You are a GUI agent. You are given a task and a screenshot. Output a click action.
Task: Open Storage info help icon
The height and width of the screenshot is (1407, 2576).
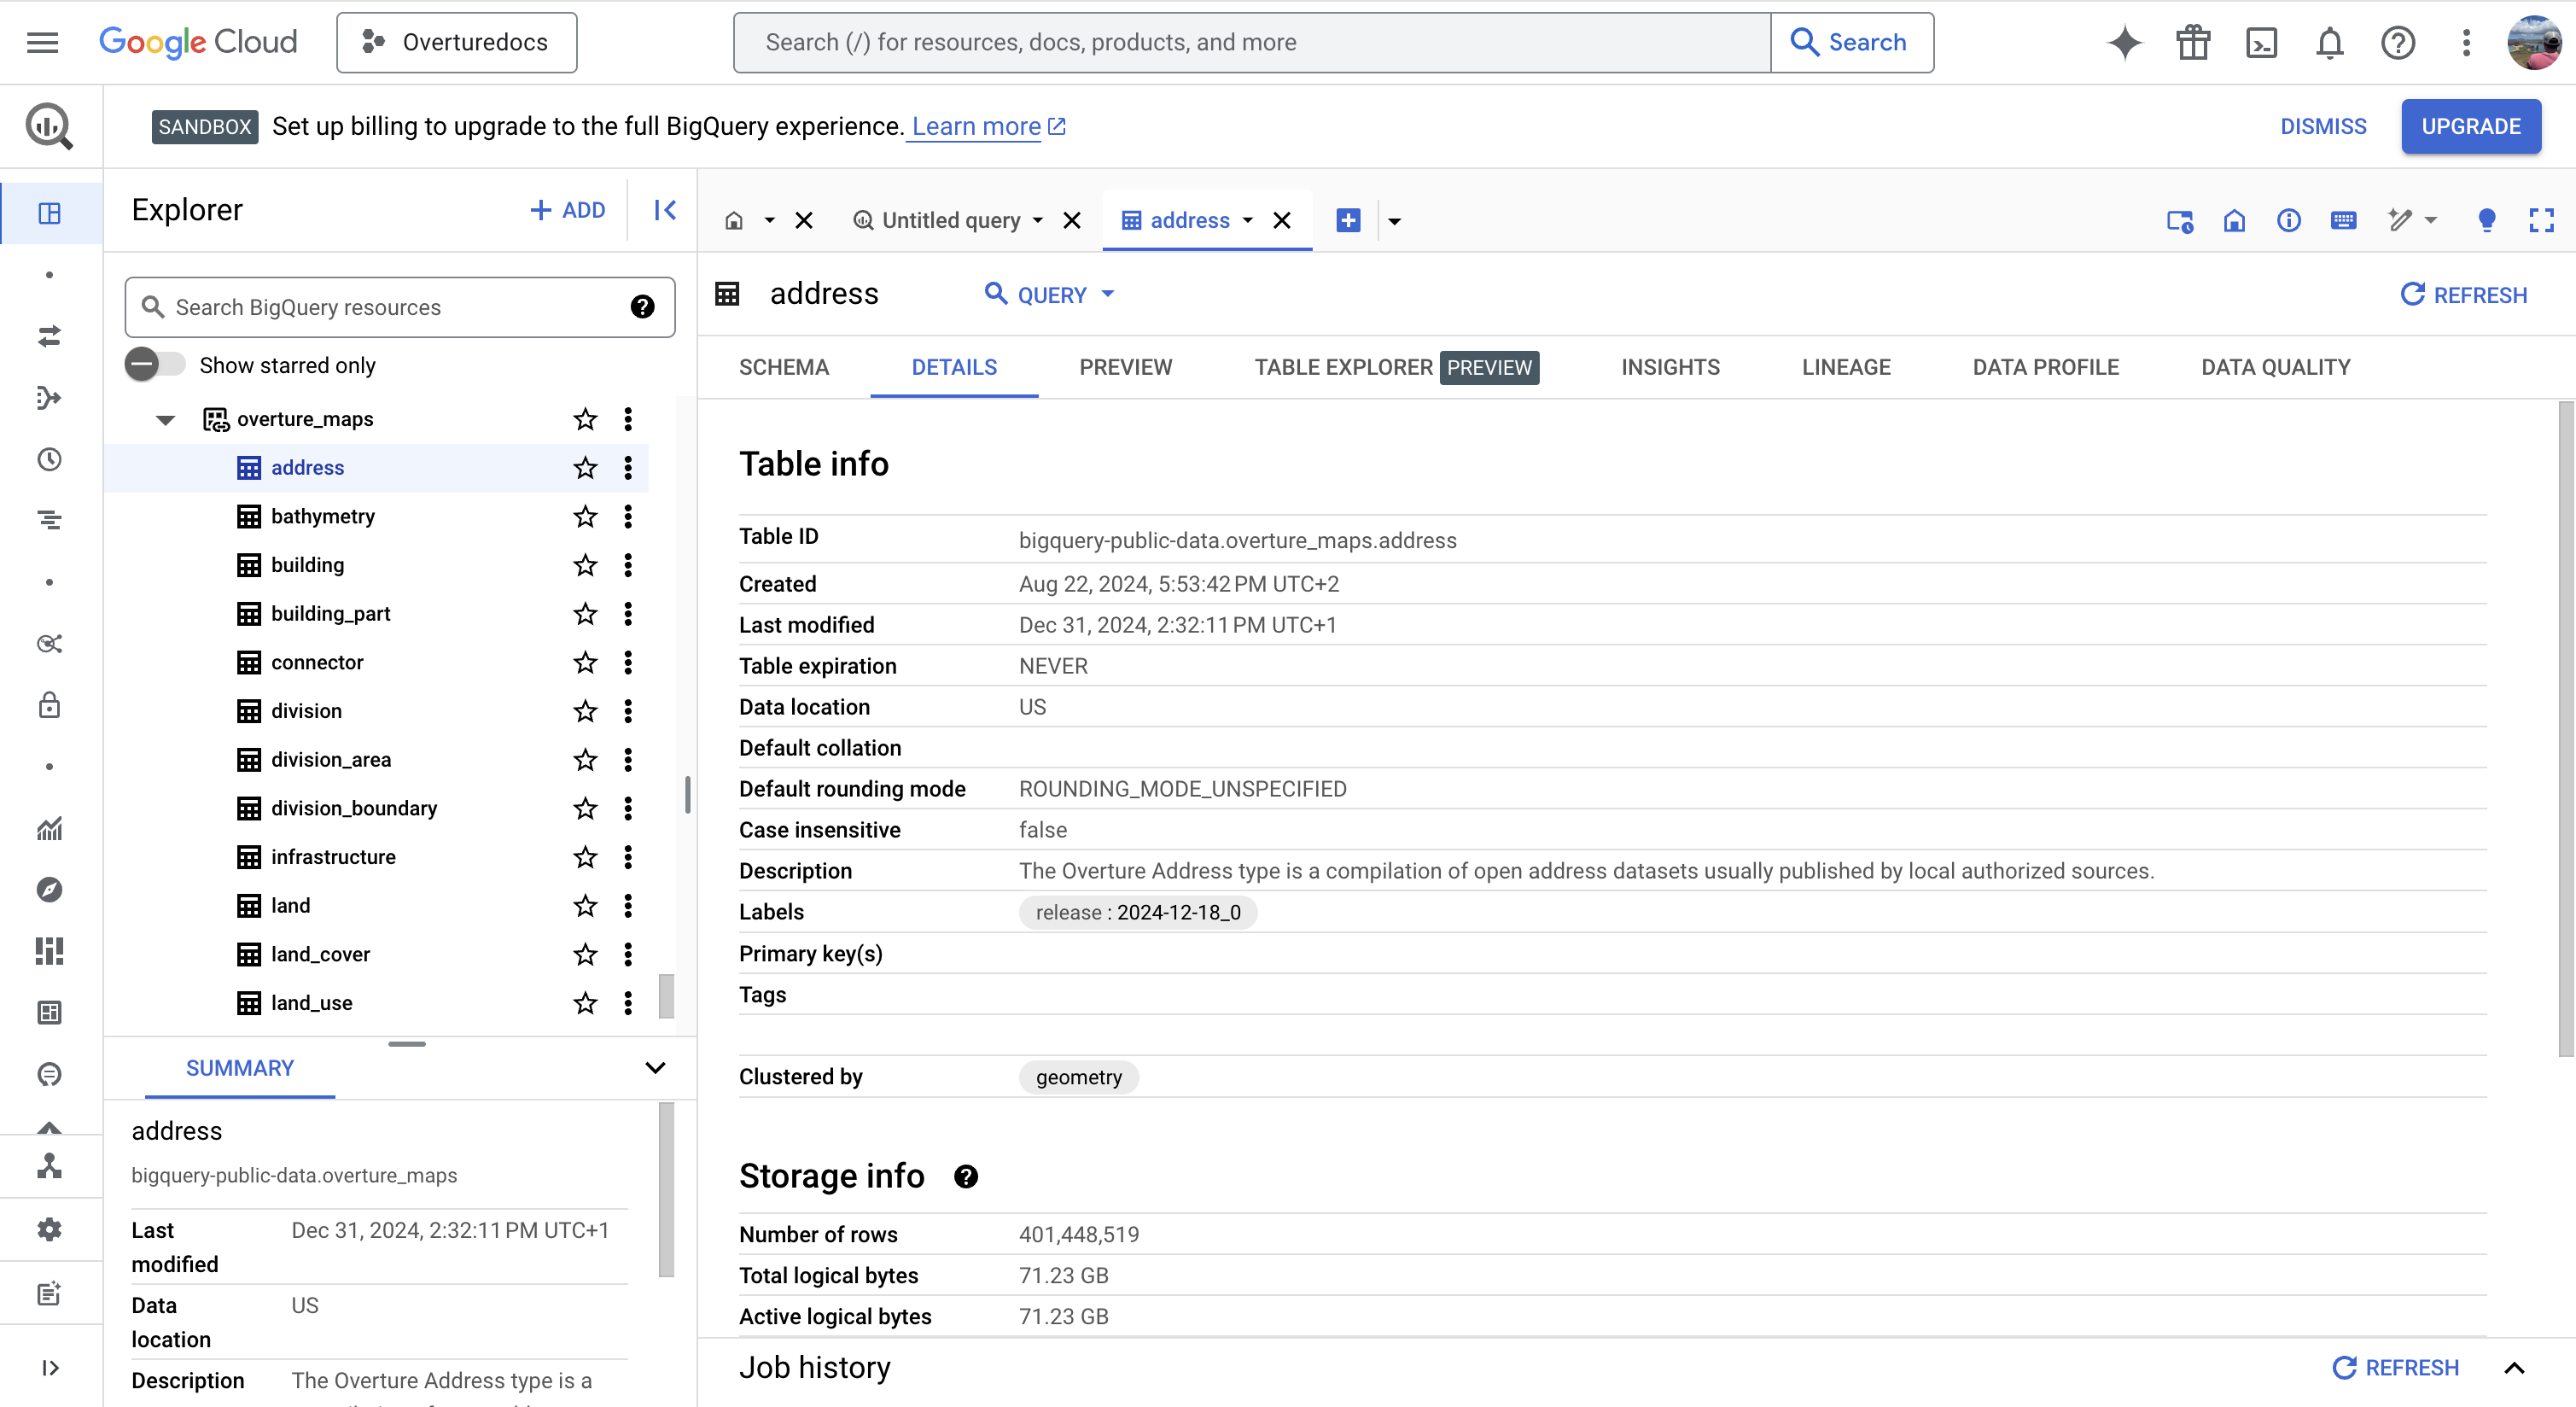(965, 1176)
